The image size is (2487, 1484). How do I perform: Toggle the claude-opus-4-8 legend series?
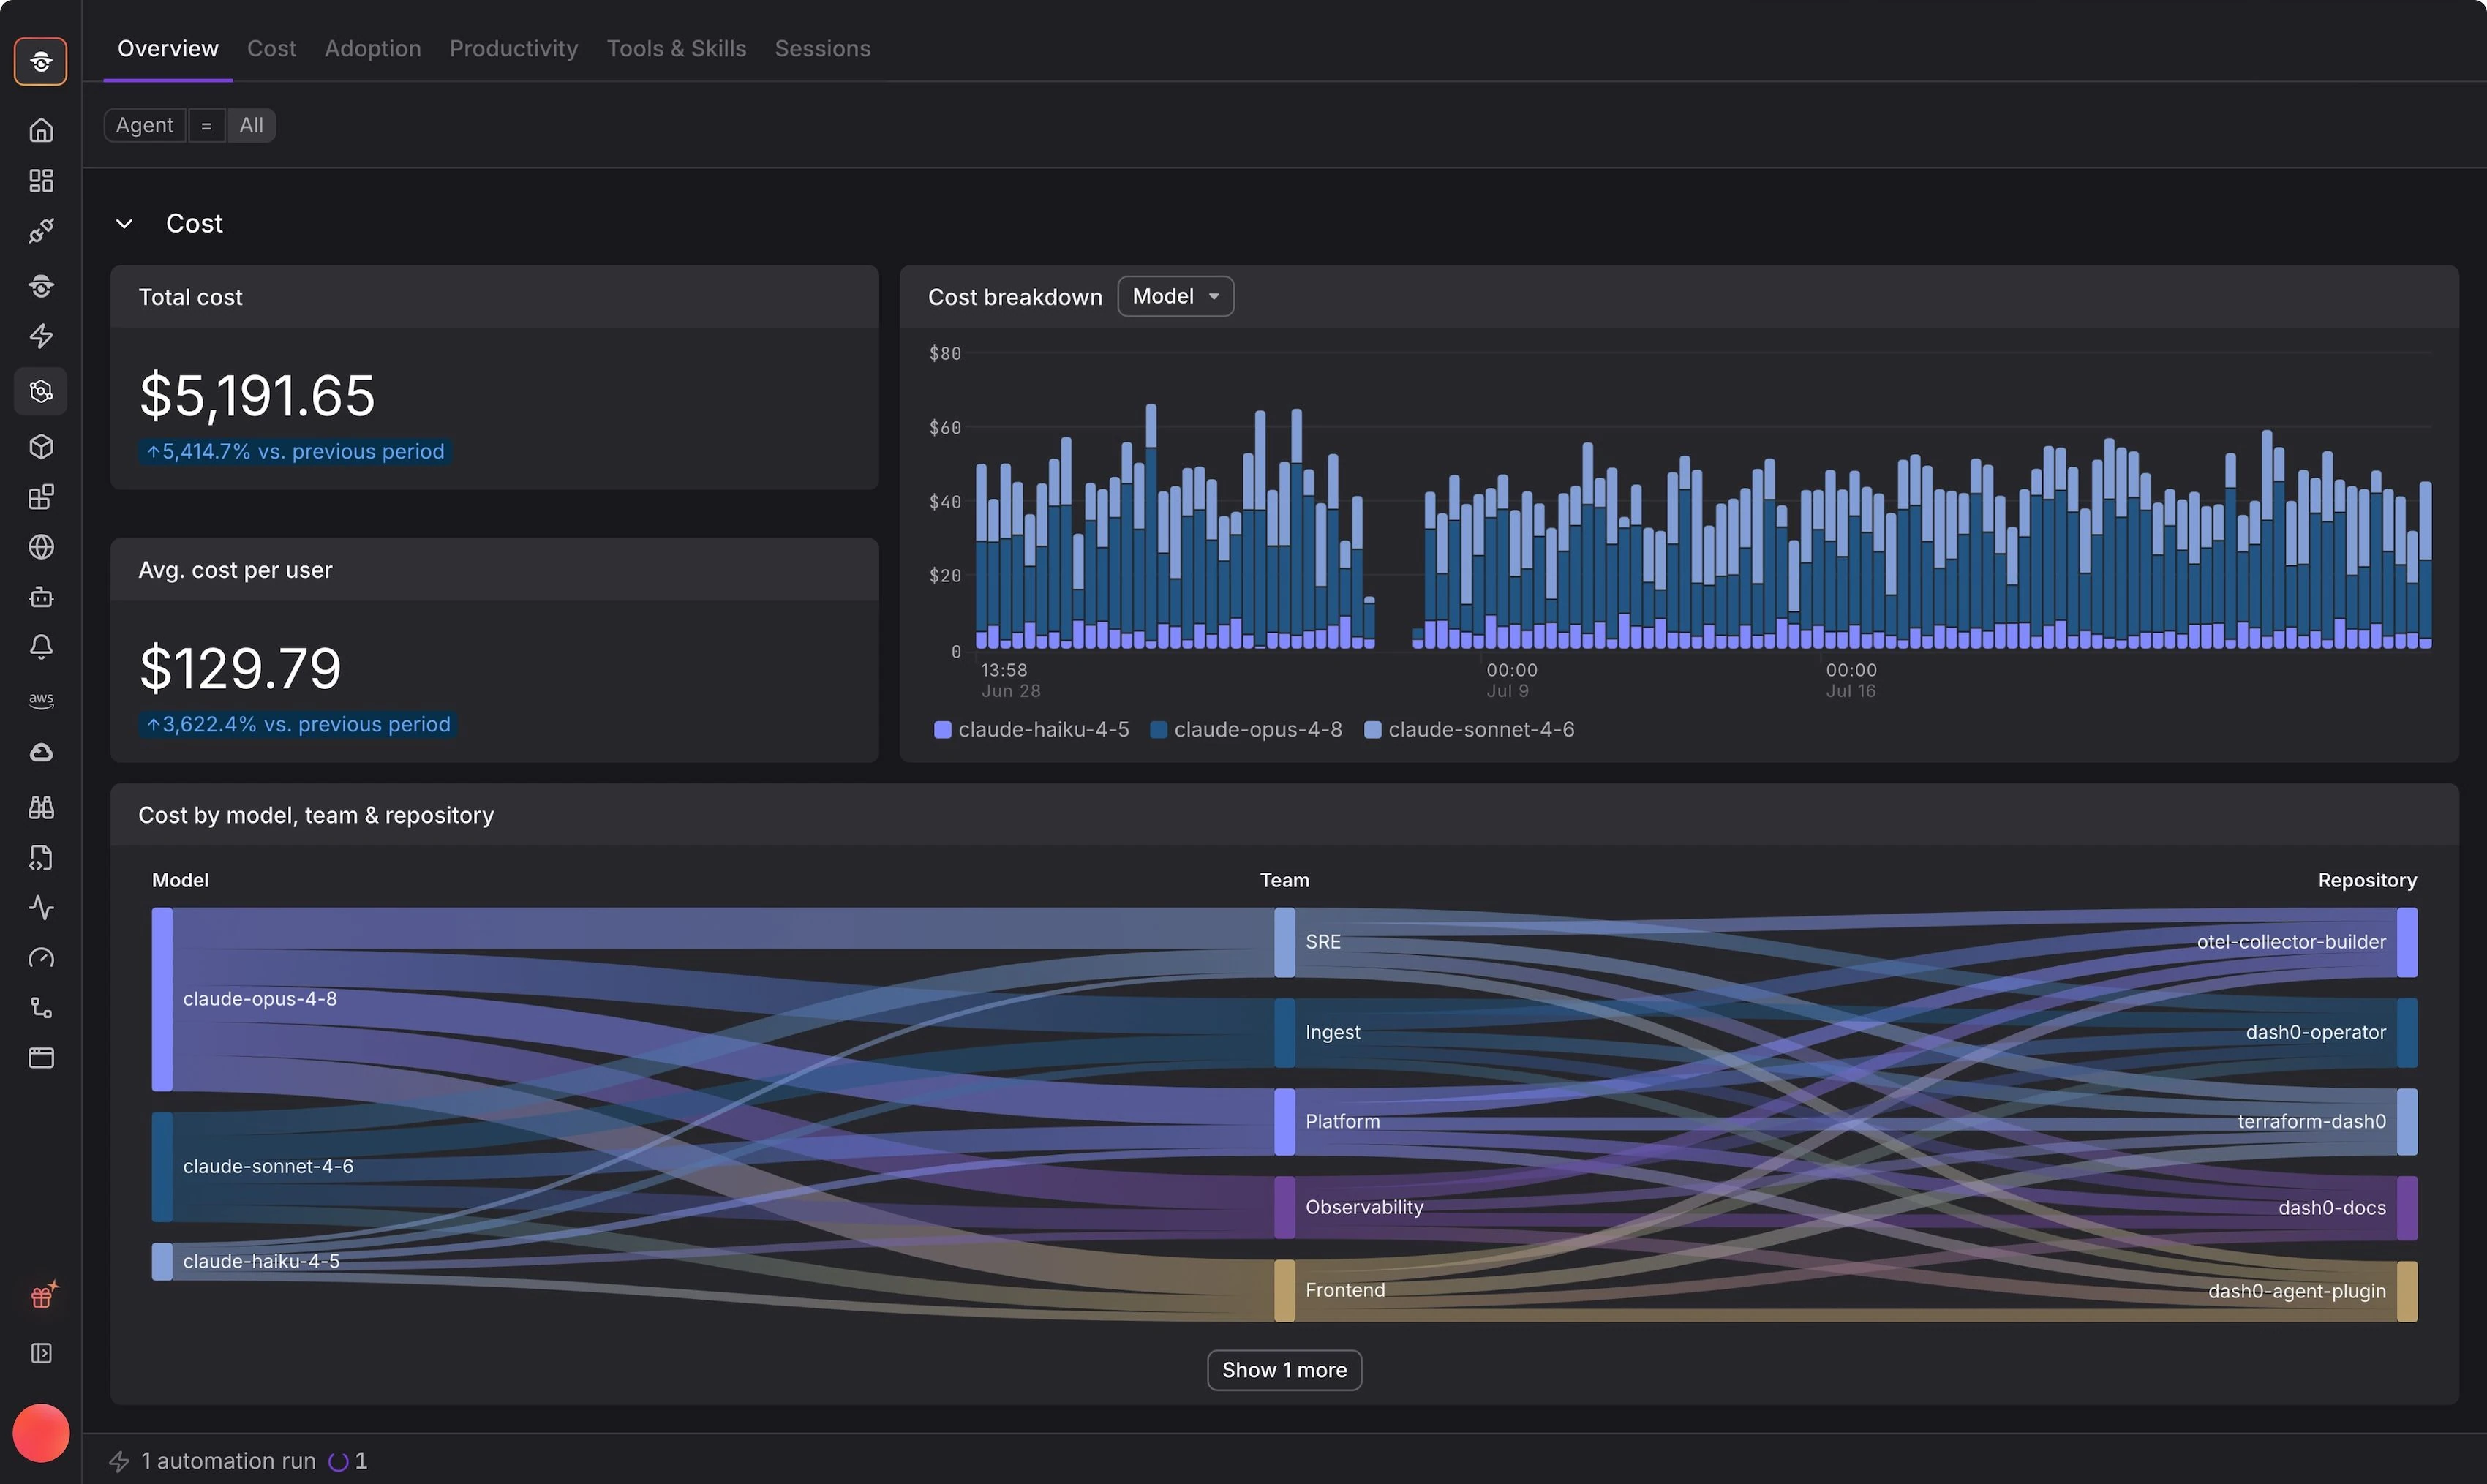[1246, 730]
